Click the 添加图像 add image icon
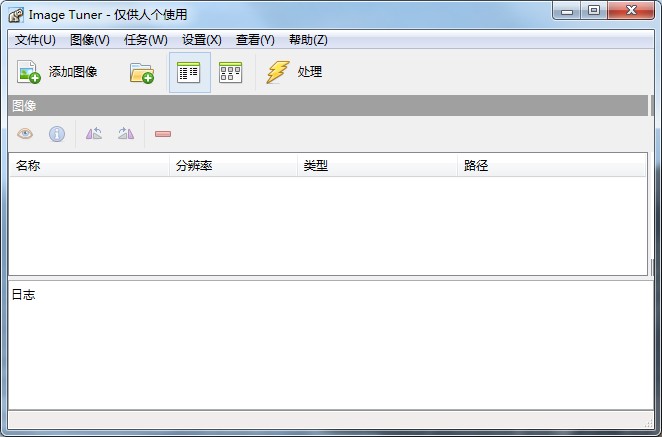 pos(29,72)
